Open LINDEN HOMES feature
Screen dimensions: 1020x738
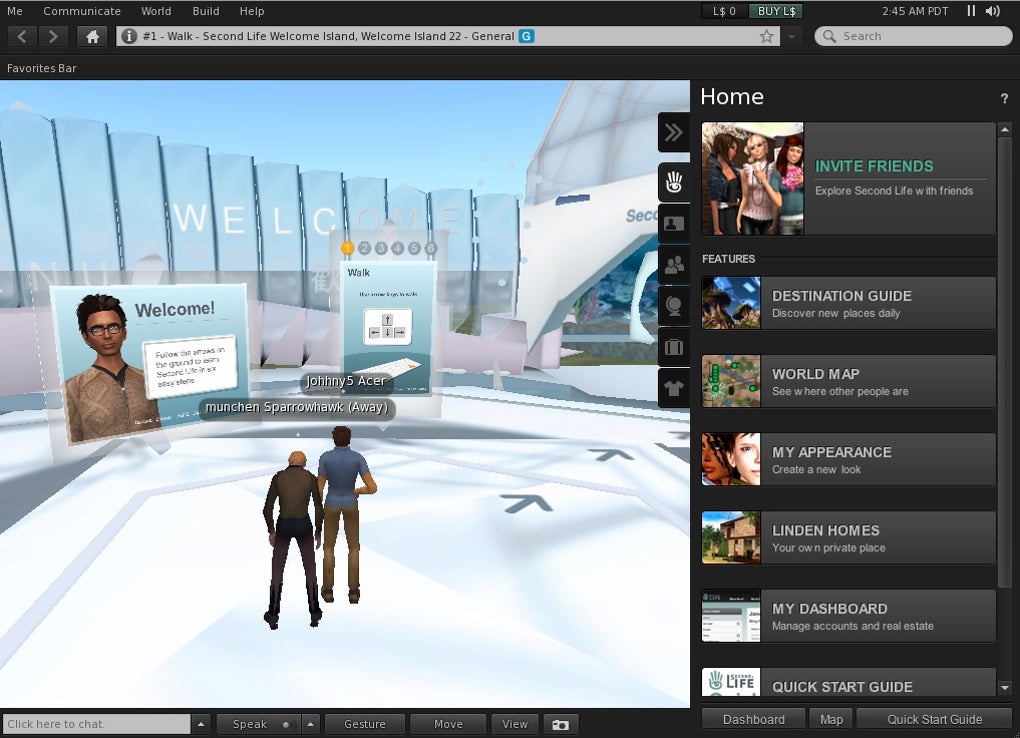[x=848, y=538]
